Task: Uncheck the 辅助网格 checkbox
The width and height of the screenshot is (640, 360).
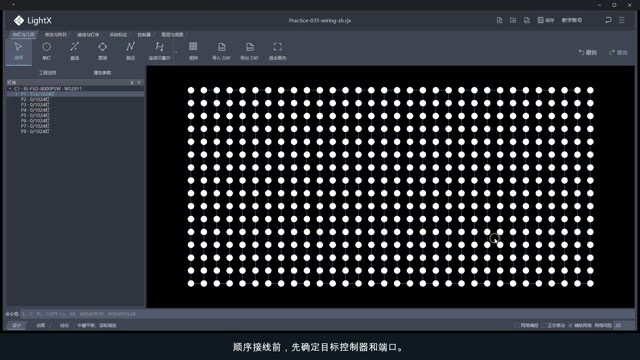Action: [570, 325]
